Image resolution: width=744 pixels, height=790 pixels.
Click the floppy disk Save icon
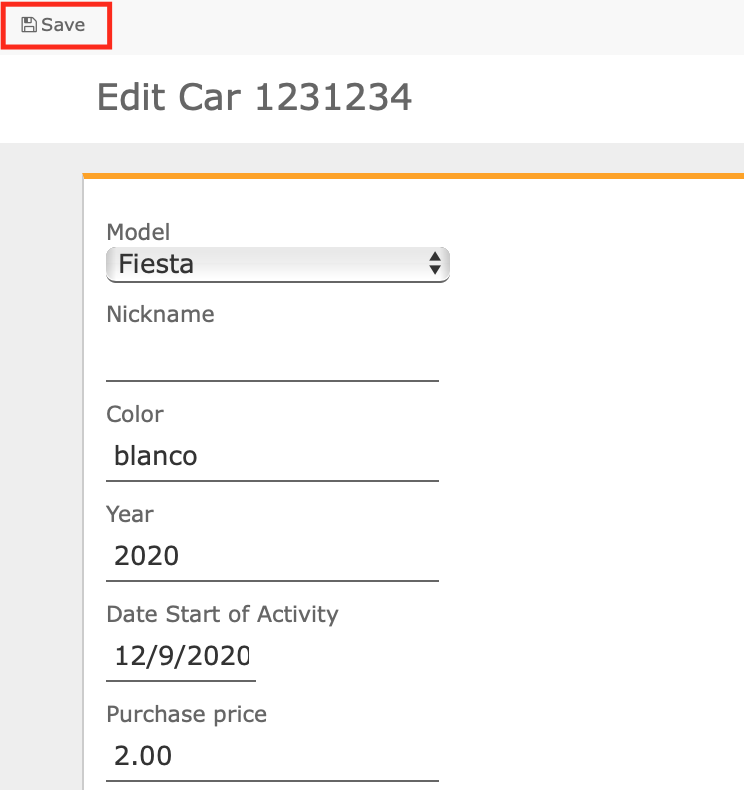point(29,25)
